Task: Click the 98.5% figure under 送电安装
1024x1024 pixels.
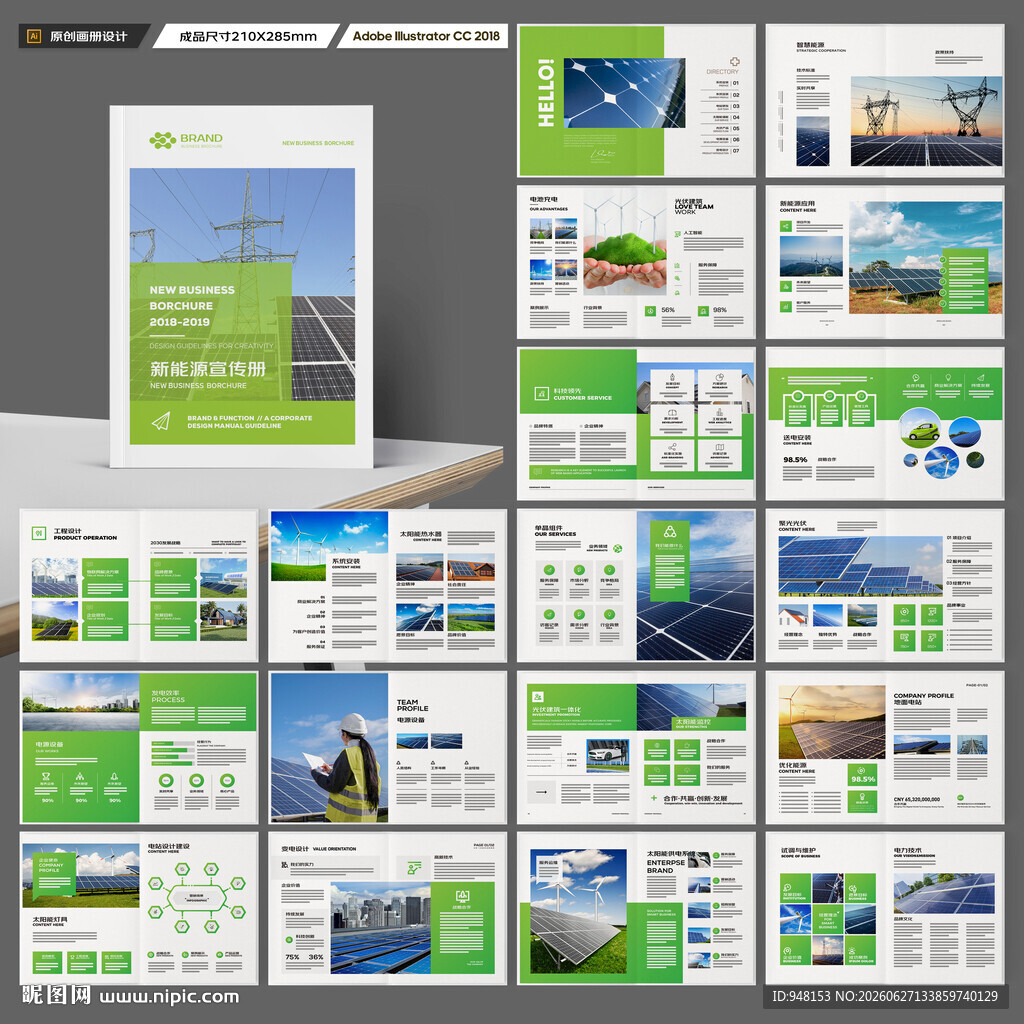Action: tap(795, 460)
